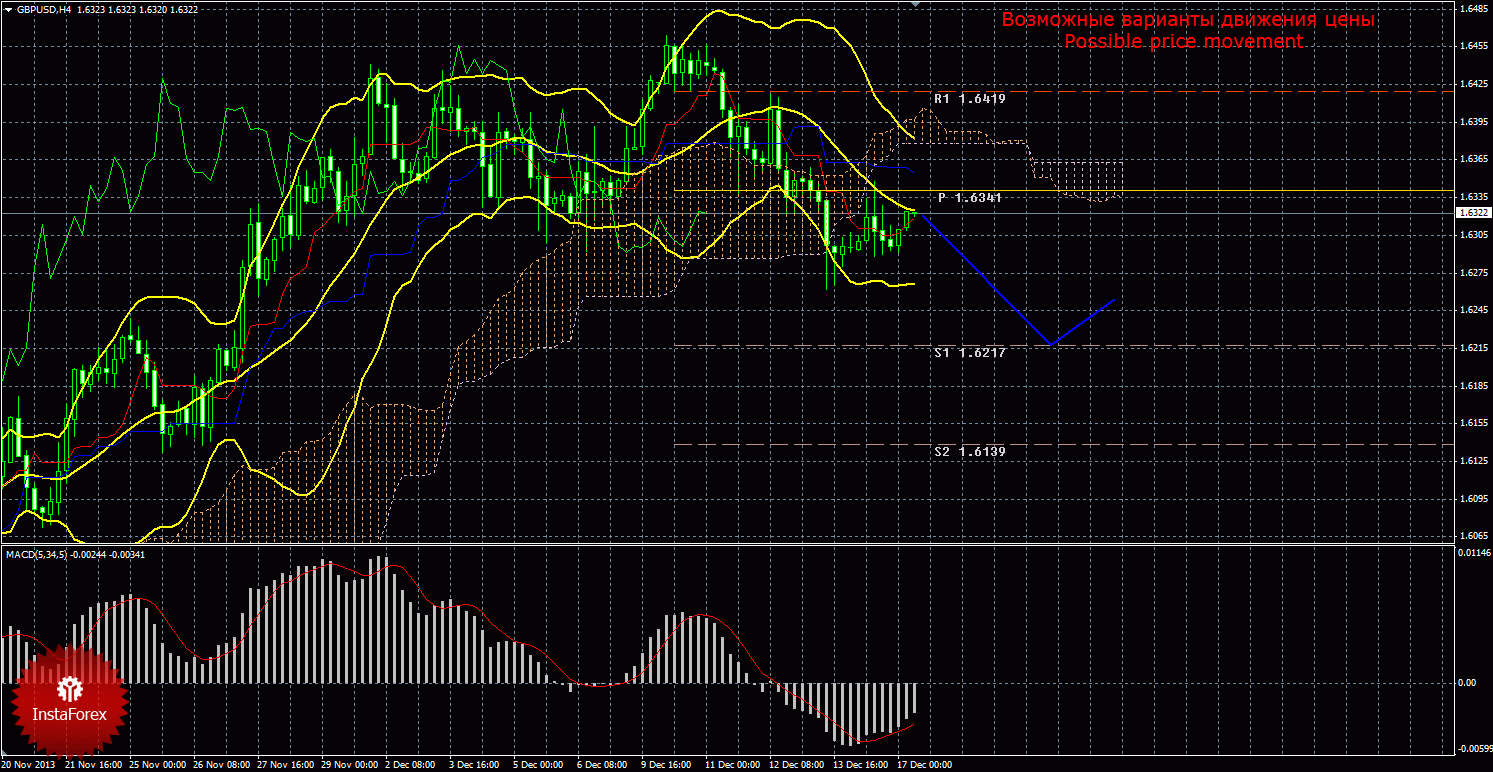The image size is (1493, 772).
Task: Click the current price tag 1.6322 on axis
Action: tap(1472, 213)
